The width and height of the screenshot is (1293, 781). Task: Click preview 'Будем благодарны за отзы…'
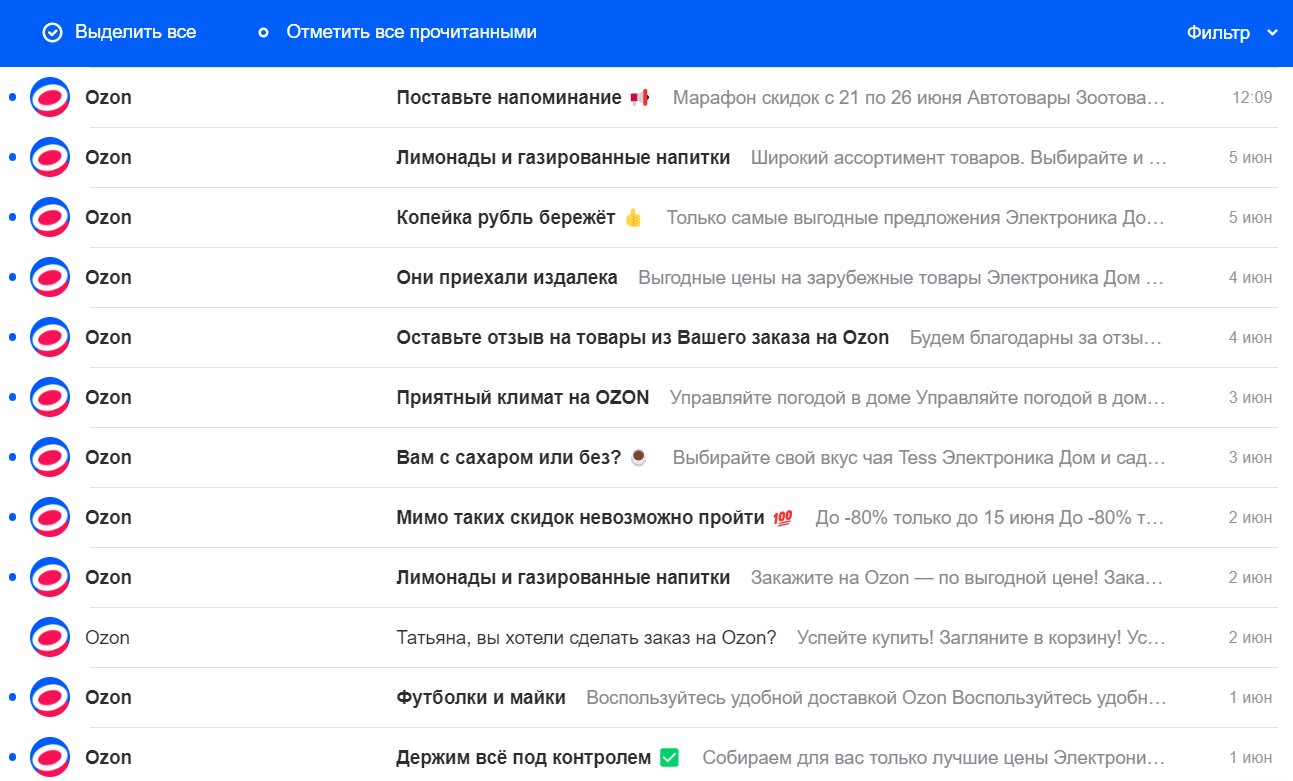coord(1036,337)
